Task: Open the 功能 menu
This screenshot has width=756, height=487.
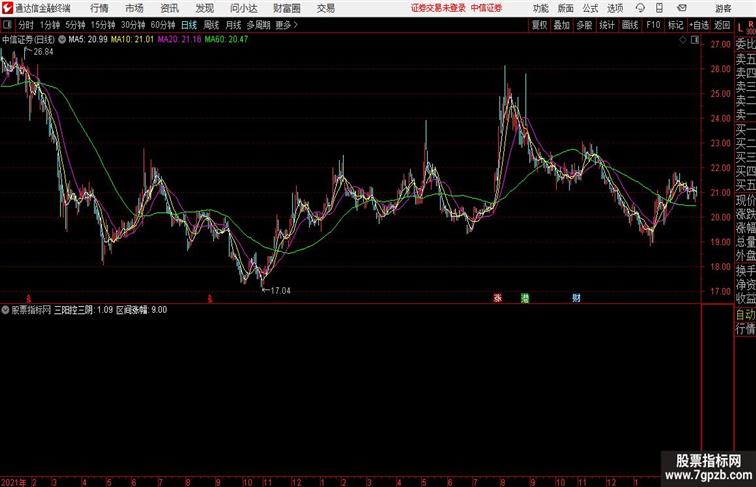Action: (x=540, y=8)
